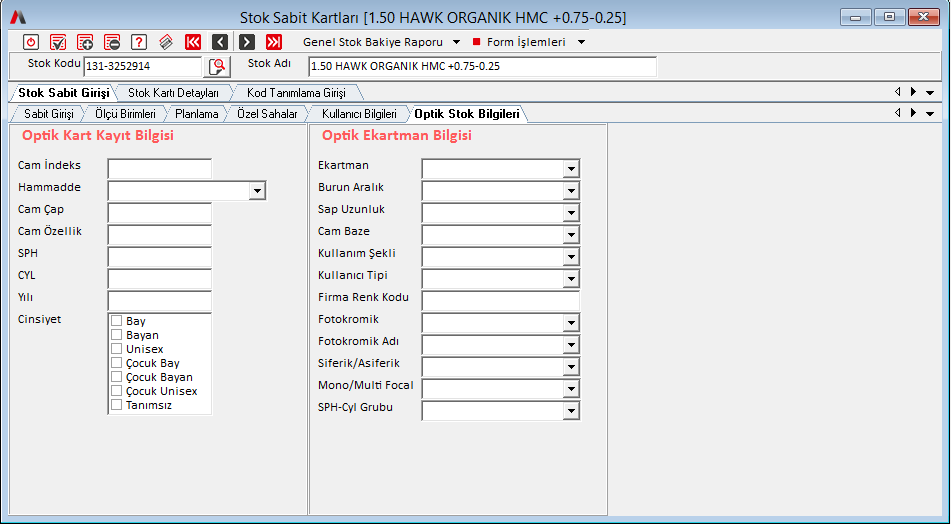This screenshot has height=524, width=951.
Task: Click red square icon beside Form İşlemleri
Action: [x=476, y=42]
